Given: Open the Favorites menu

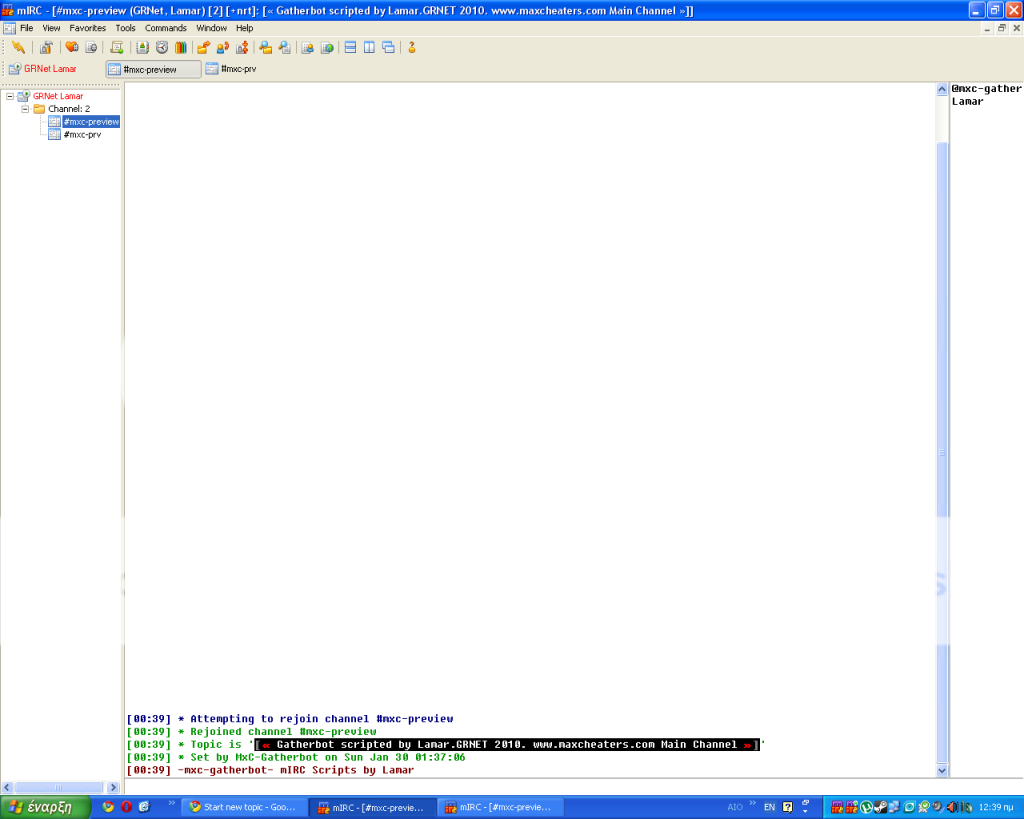Looking at the screenshot, I should [x=87, y=28].
